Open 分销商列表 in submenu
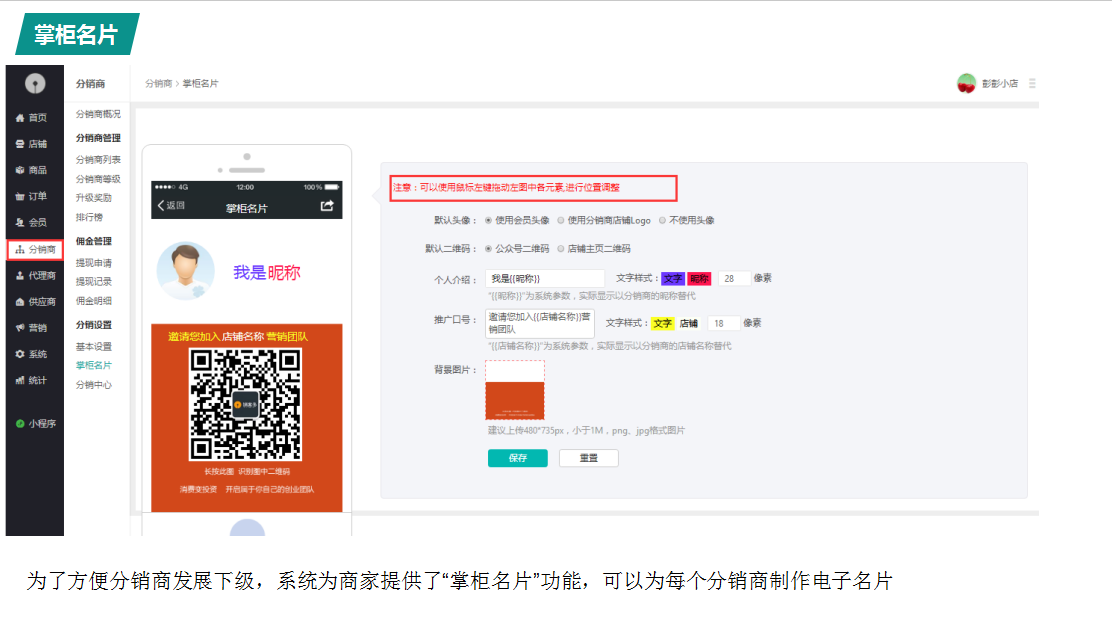 click(98, 160)
